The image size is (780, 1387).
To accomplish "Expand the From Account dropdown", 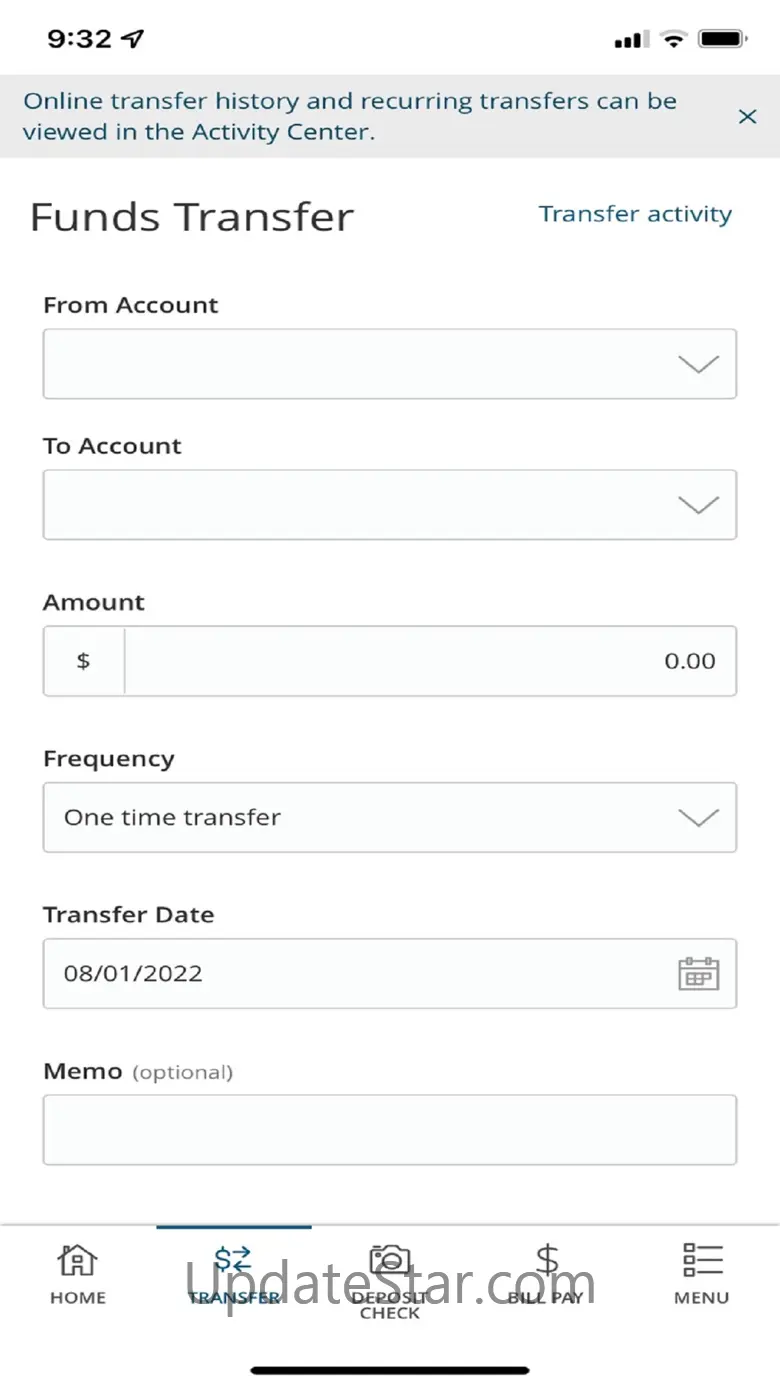I will [x=390, y=364].
